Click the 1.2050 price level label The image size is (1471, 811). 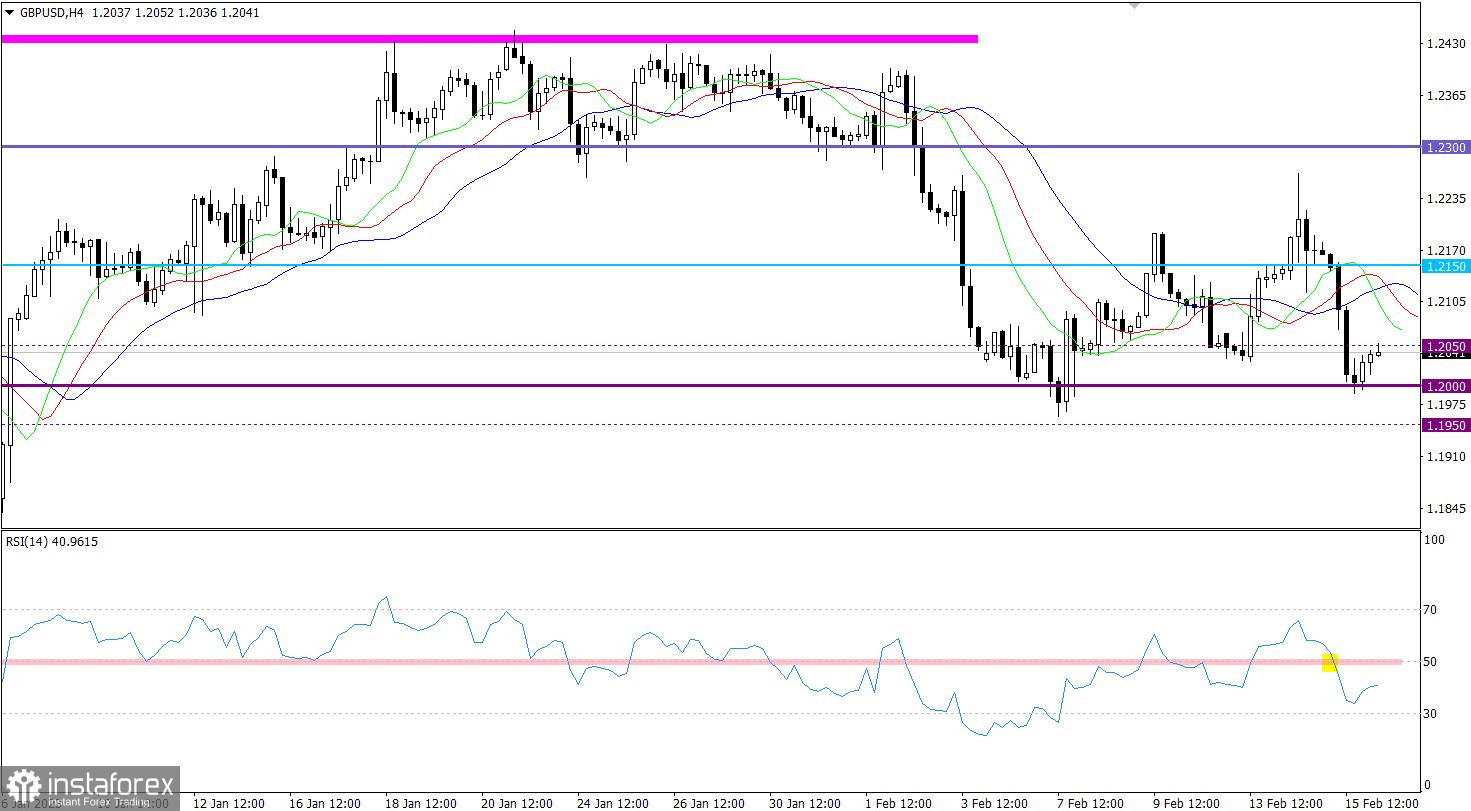[1446, 344]
